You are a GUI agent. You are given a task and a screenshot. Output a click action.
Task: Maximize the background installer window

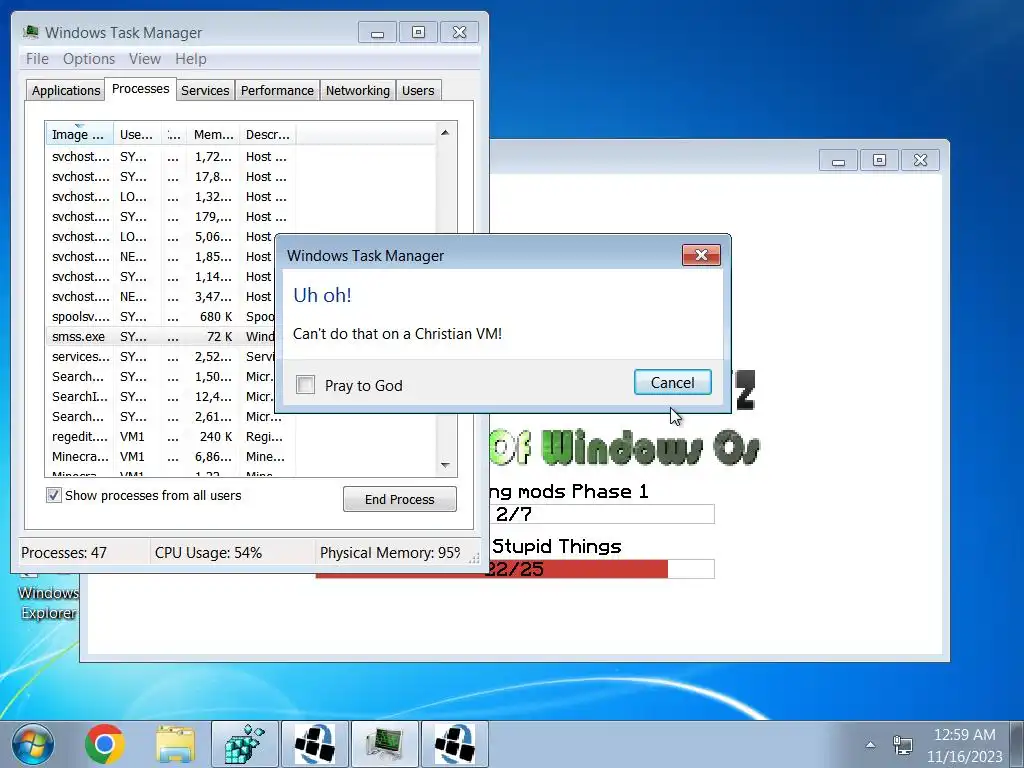coord(880,160)
